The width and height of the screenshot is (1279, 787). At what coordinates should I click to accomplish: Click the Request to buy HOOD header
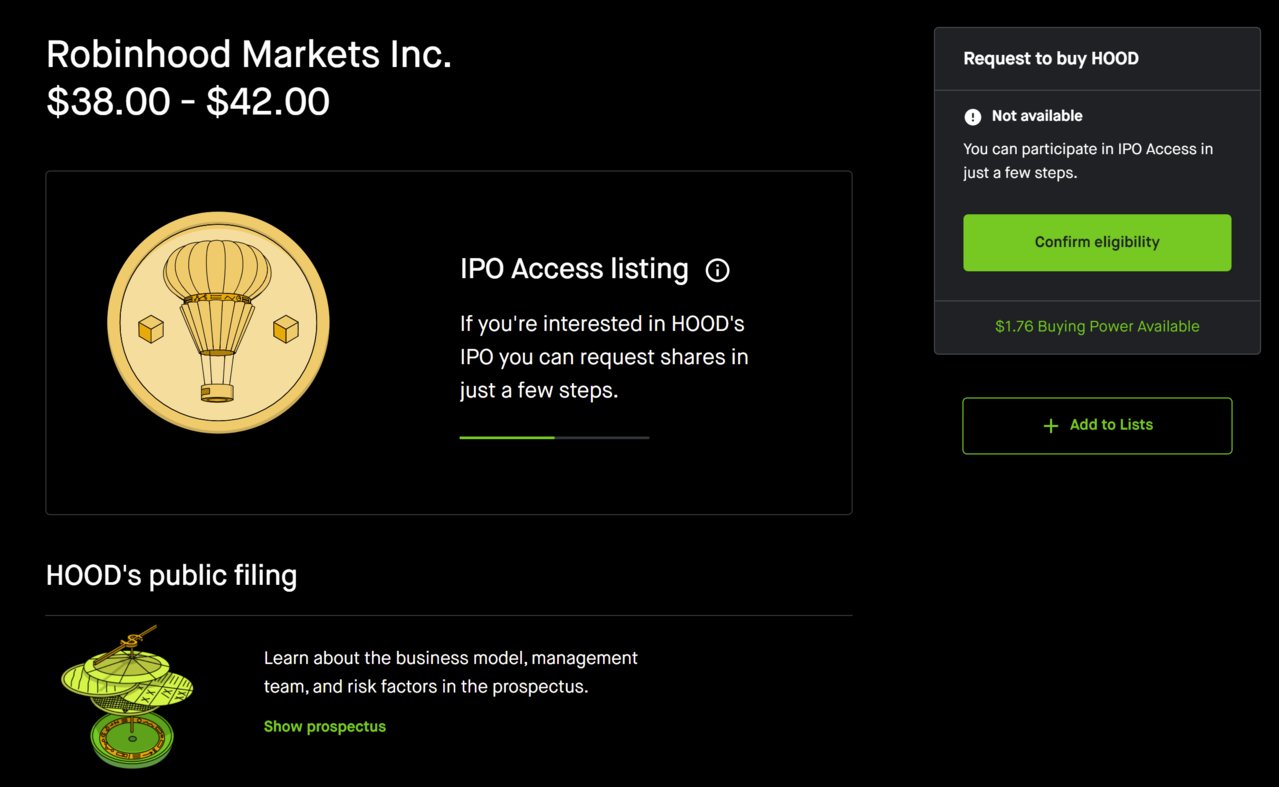tap(1051, 59)
